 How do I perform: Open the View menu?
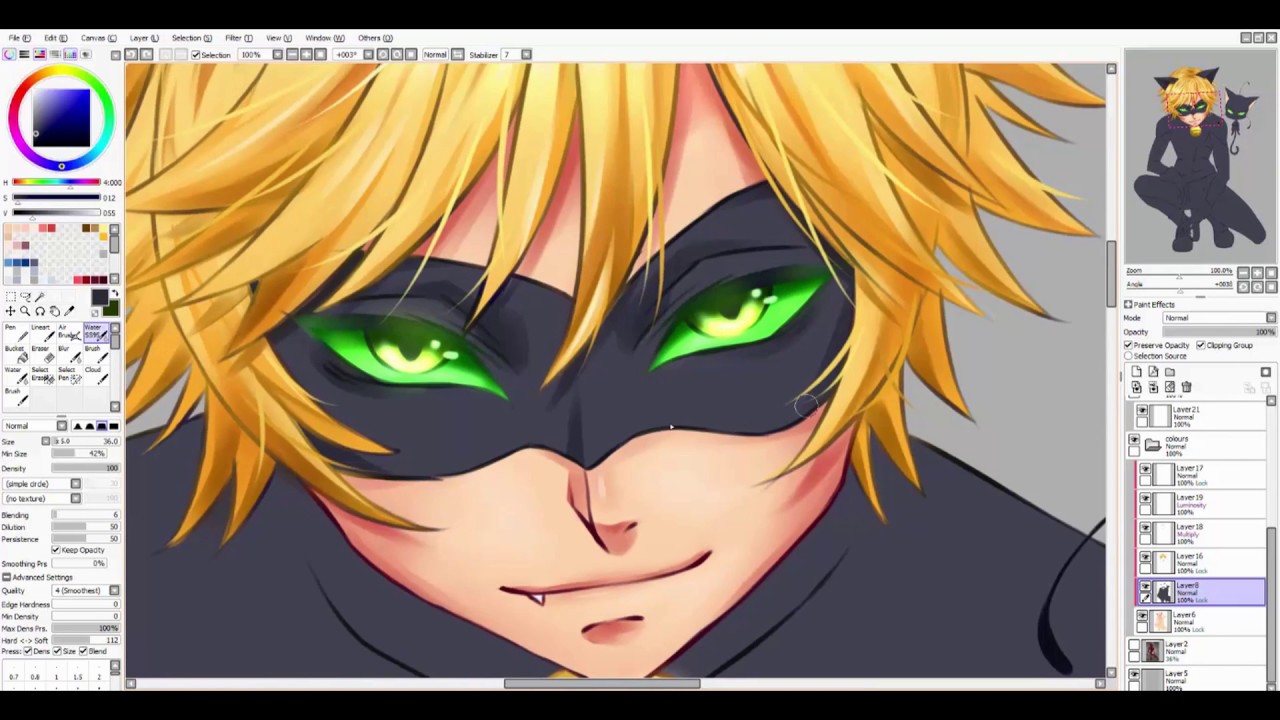coord(278,38)
